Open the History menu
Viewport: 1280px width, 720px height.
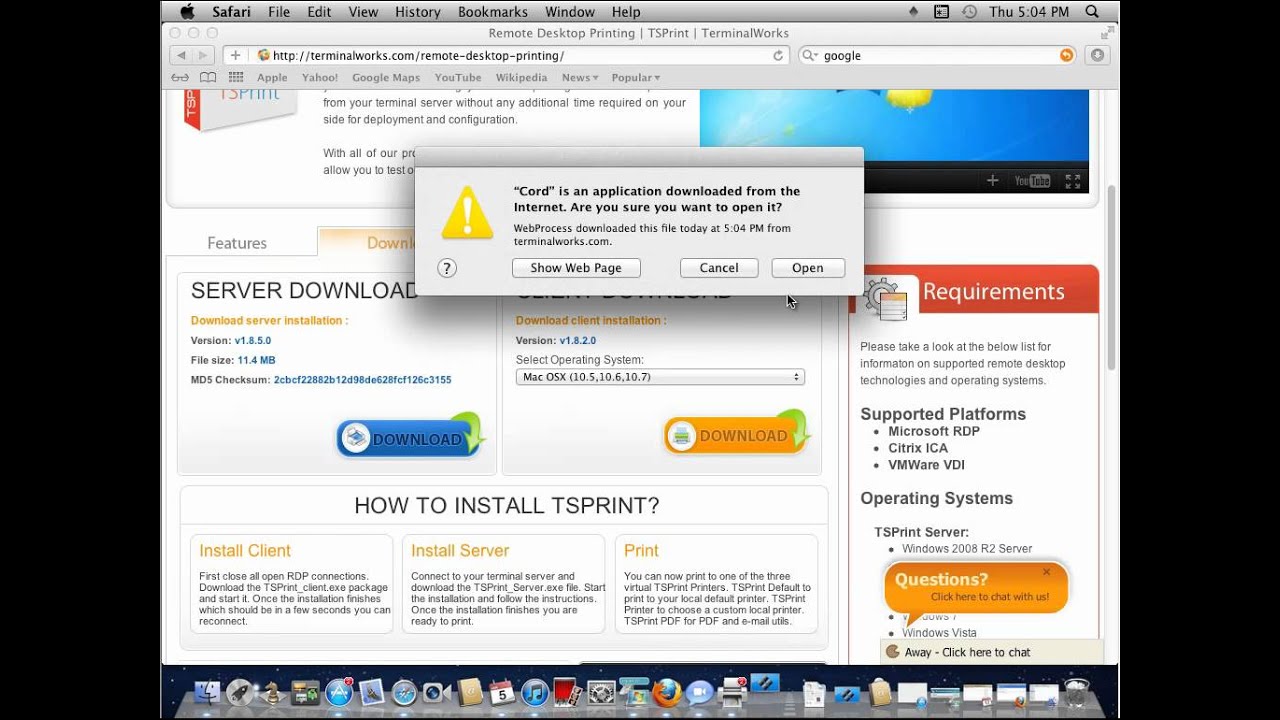point(418,12)
